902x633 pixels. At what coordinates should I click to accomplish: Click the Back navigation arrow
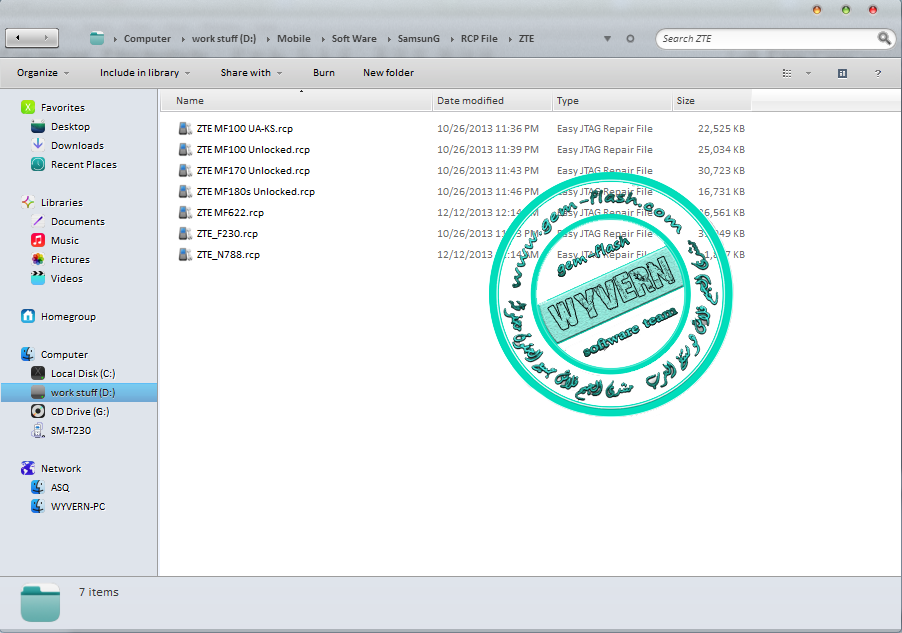(x=18, y=38)
